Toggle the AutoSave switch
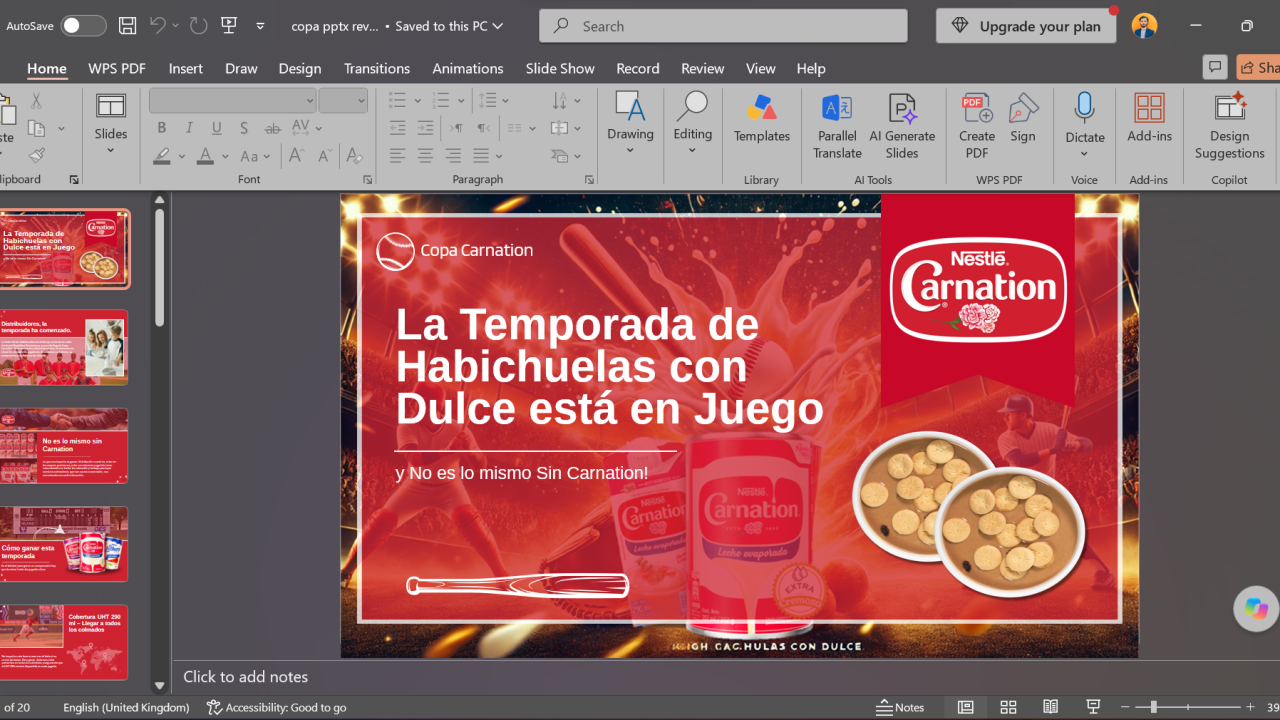 pyautogui.click(x=84, y=26)
